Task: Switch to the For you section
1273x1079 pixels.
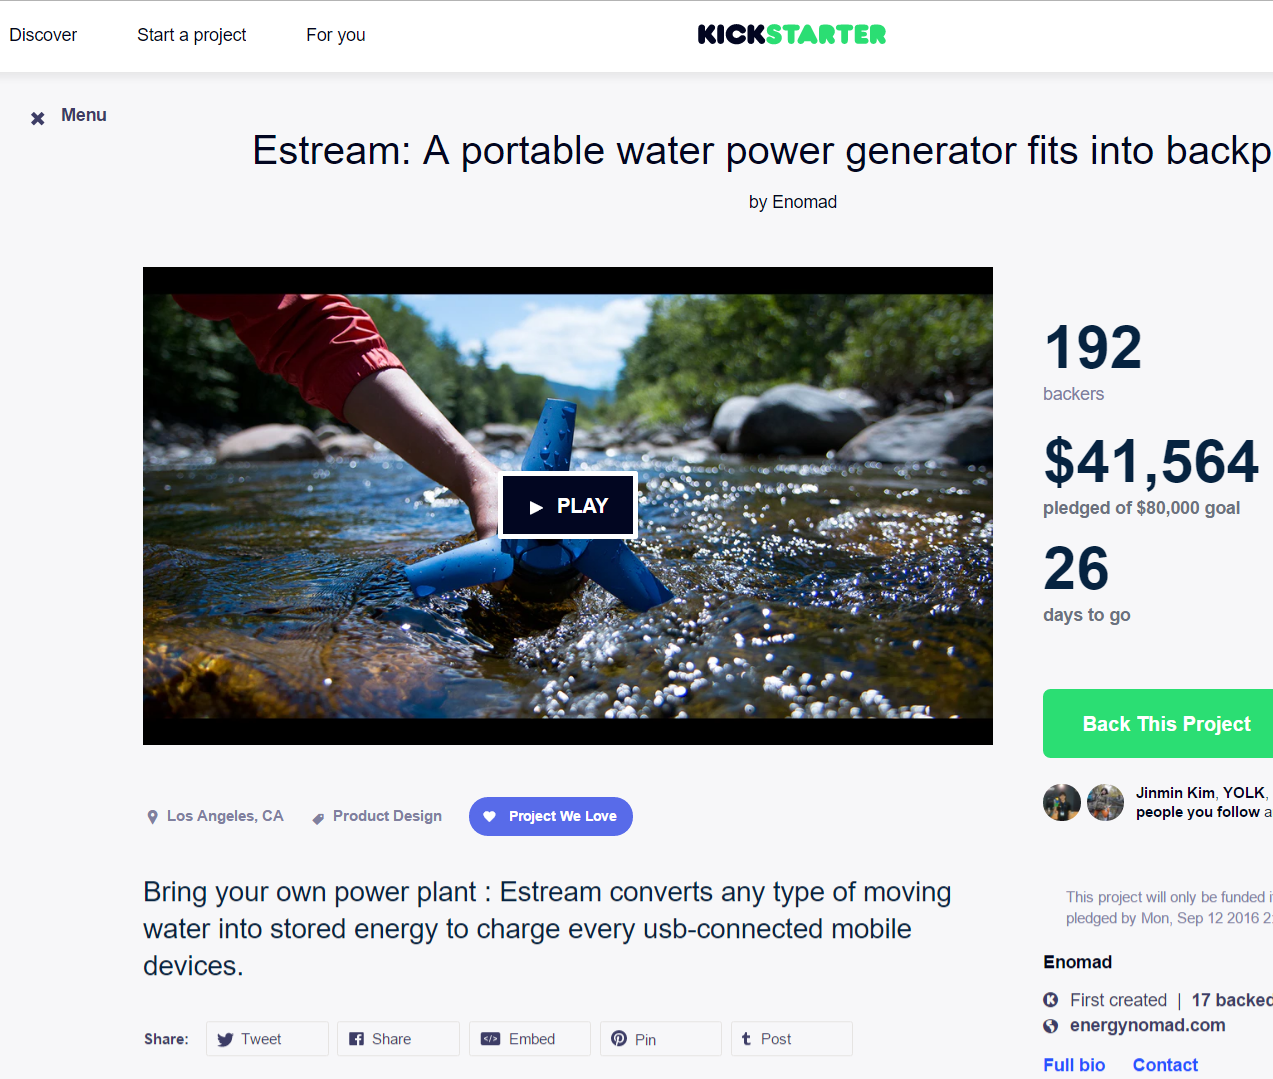Action: 335,34
